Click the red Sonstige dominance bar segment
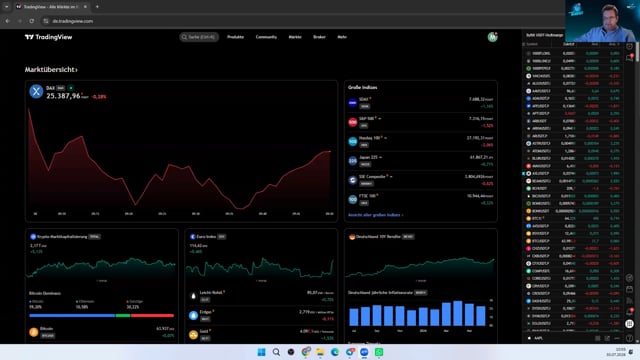Image resolution: width=640 pixels, height=360 pixels. pos(152,316)
